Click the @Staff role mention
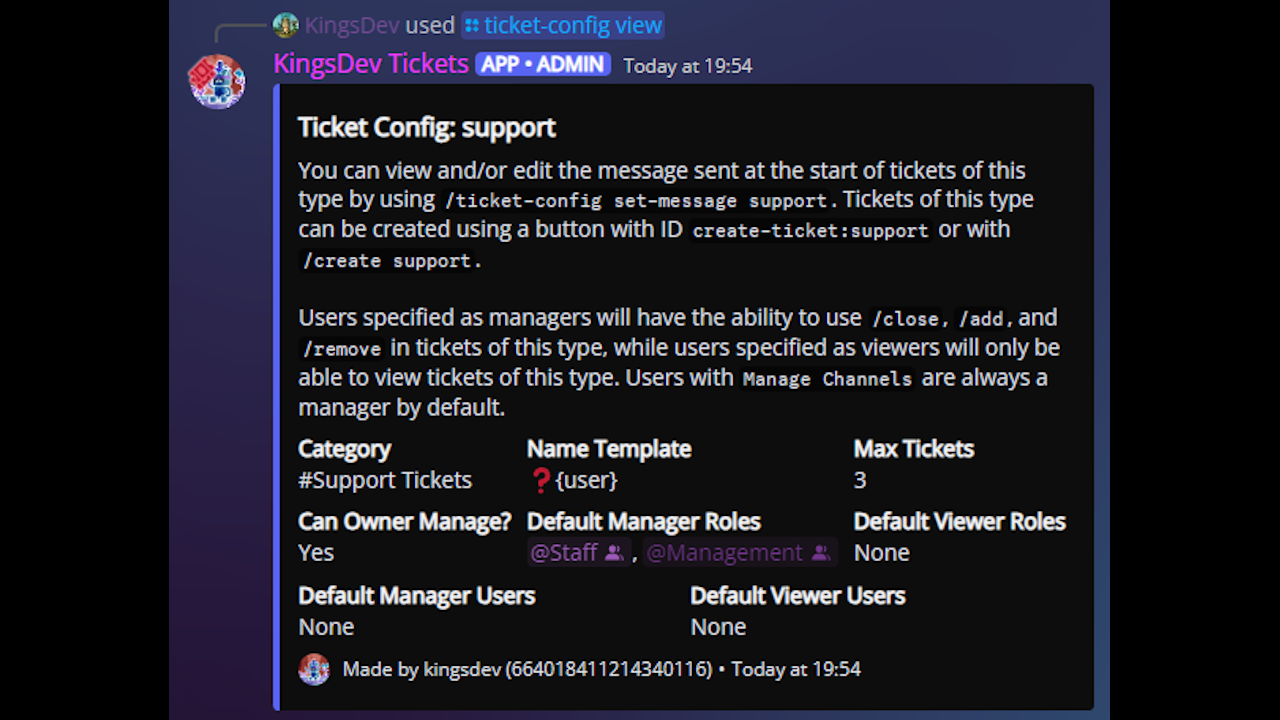1280x720 pixels. click(x=564, y=553)
